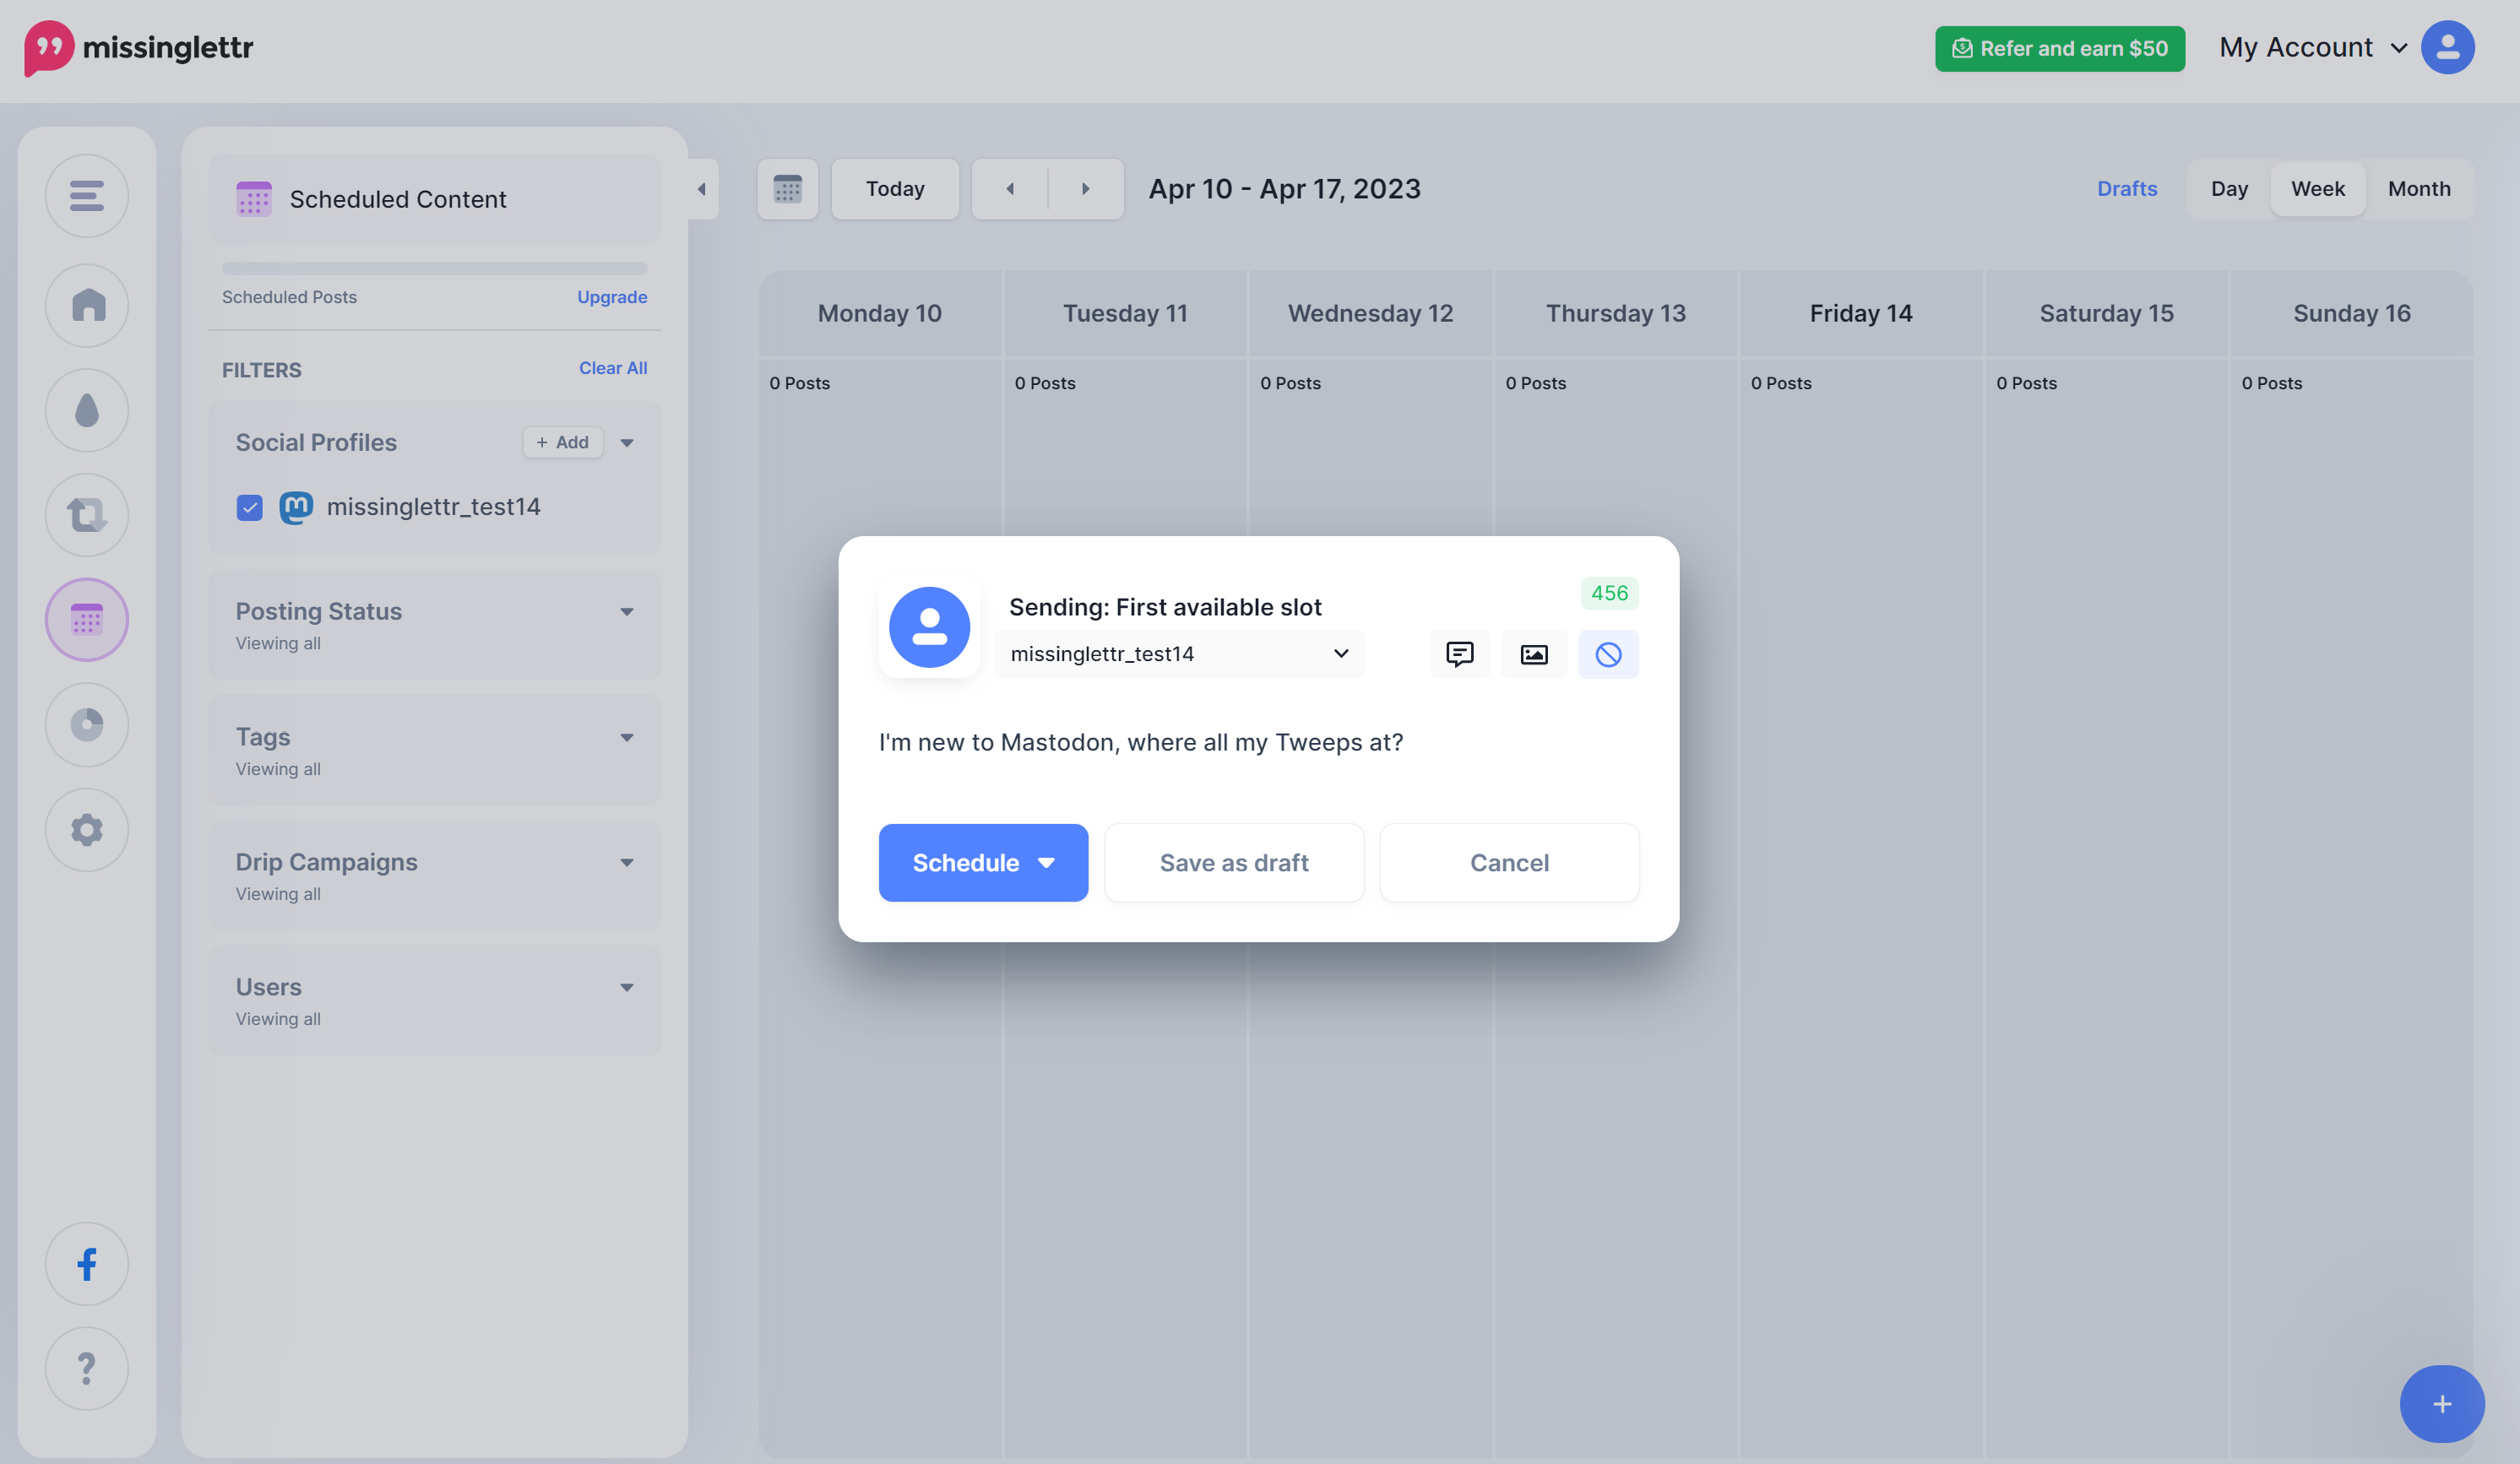Viewport: 2520px width, 1464px height.
Task: Click the Upgrade link
Action: click(612, 297)
